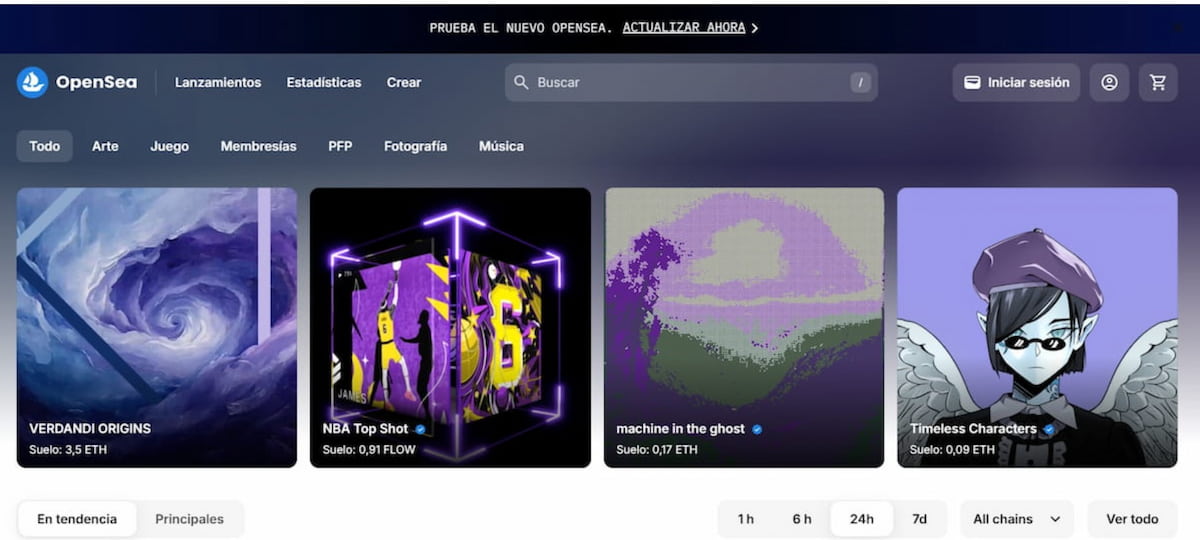Image resolution: width=1200 pixels, height=540 pixels.
Task: Select the 24h time range
Action: tap(862, 519)
